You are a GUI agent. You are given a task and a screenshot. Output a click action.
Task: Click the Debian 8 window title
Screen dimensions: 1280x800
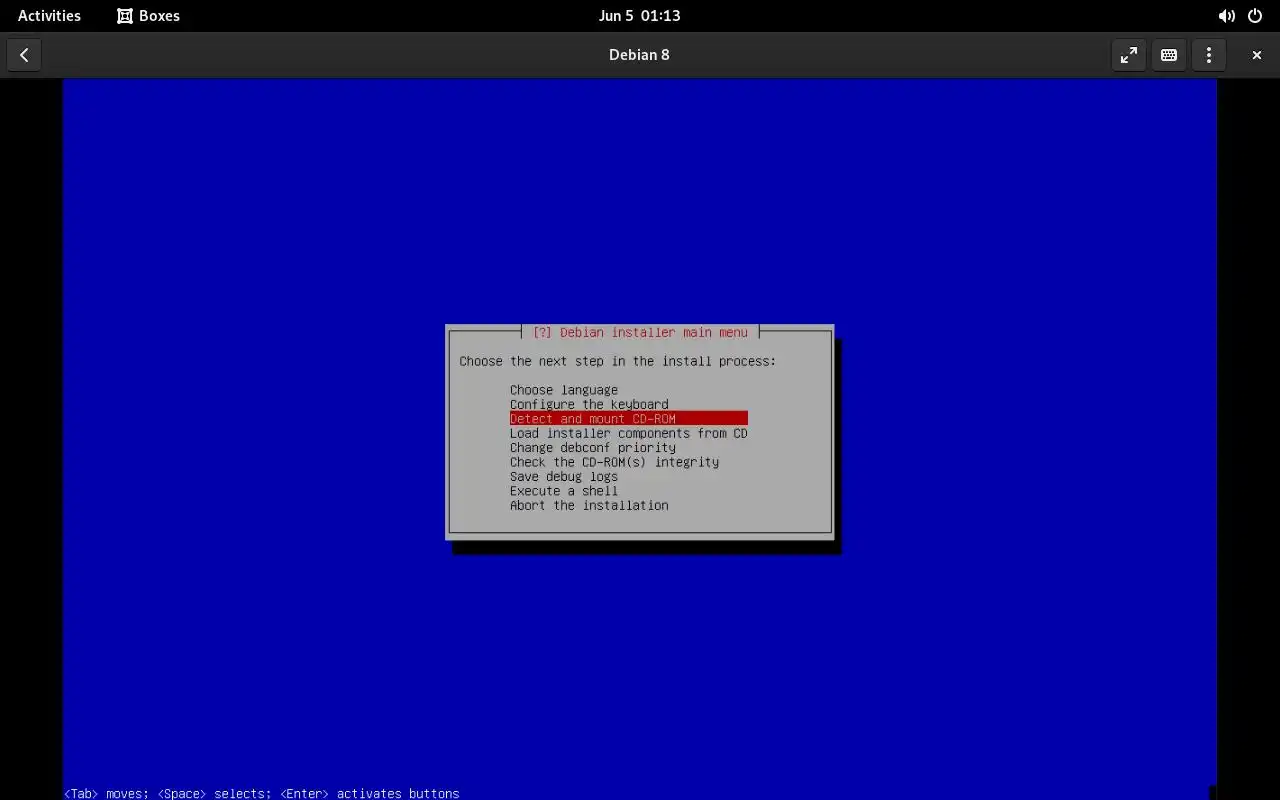(639, 55)
